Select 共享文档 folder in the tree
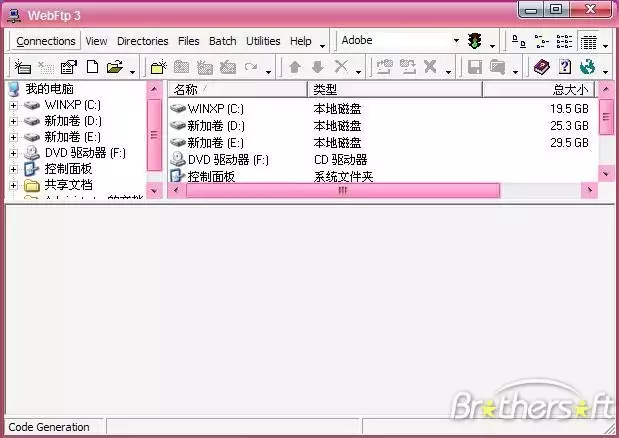Screen dimensions: 619x438 pyautogui.click(x=68, y=185)
